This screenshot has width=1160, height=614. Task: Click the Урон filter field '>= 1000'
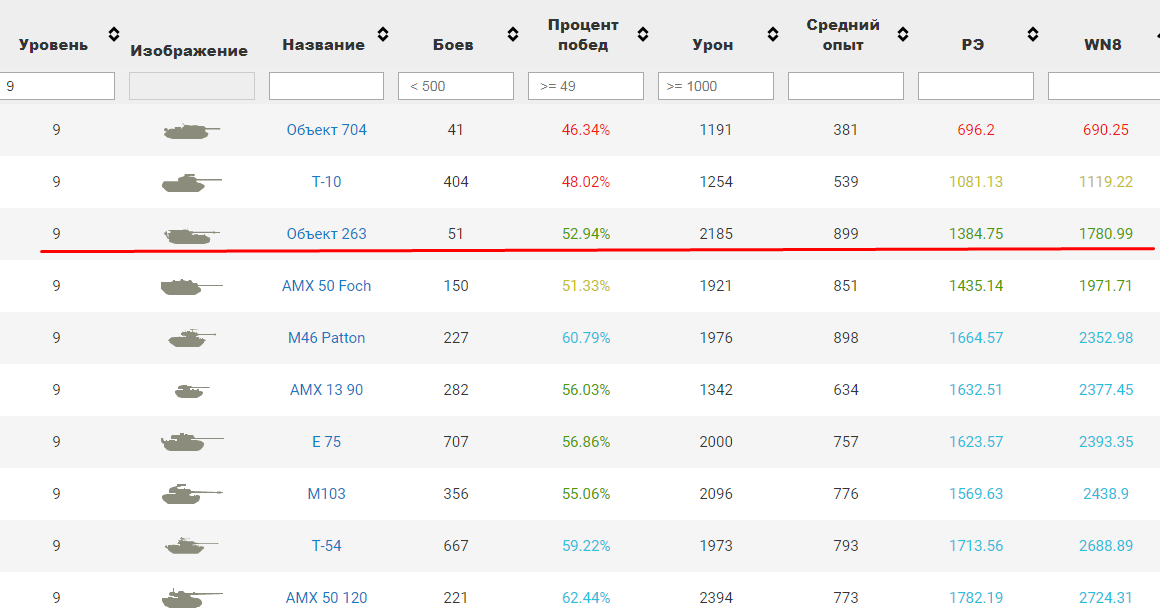(x=716, y=86)
